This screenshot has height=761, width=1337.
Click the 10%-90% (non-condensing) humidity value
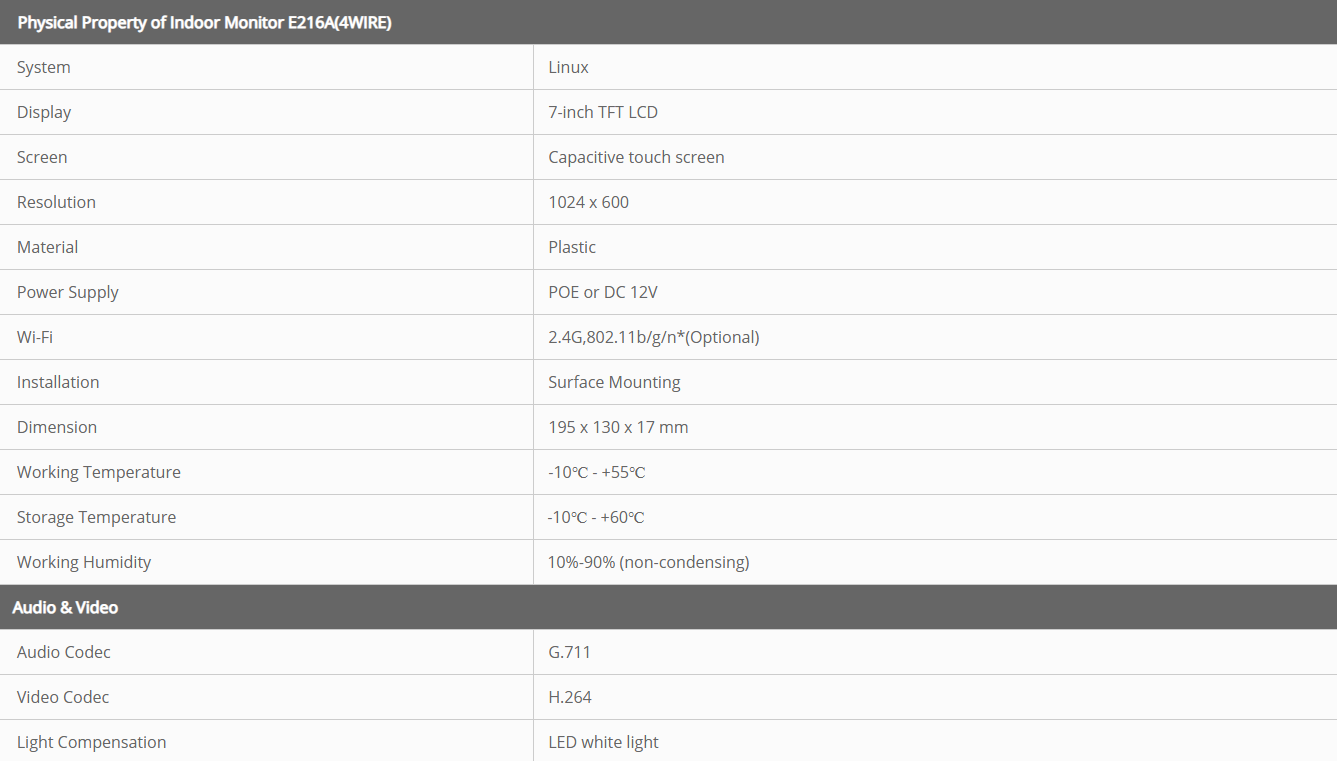[x=648, y=562]
